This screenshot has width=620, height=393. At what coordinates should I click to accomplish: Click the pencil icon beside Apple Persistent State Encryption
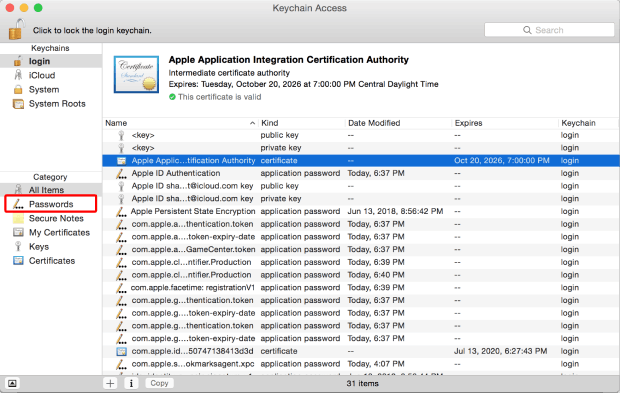click(x=121, y=211)
